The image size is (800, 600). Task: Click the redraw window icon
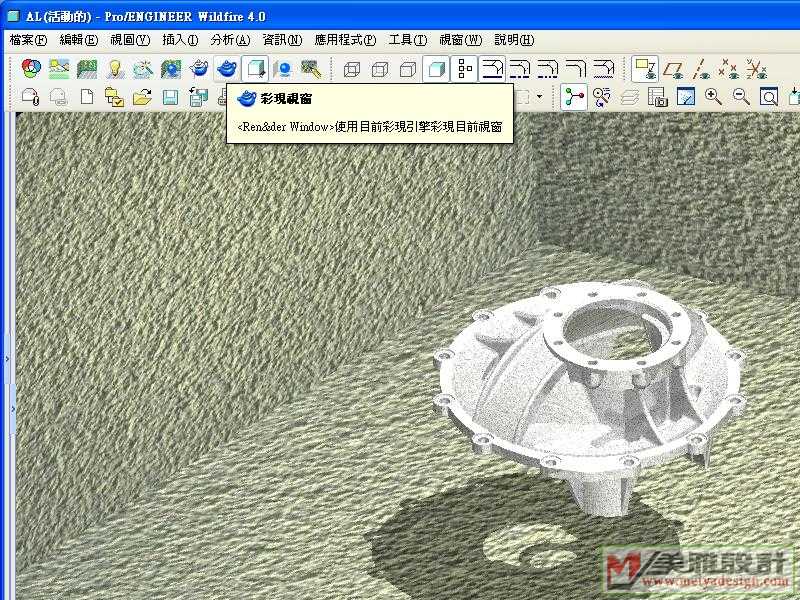coord(685,96)
